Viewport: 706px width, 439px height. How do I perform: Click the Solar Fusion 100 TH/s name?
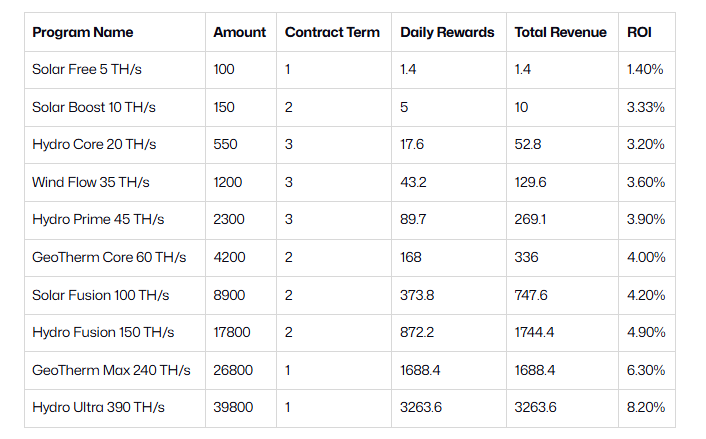pos(101,295)
